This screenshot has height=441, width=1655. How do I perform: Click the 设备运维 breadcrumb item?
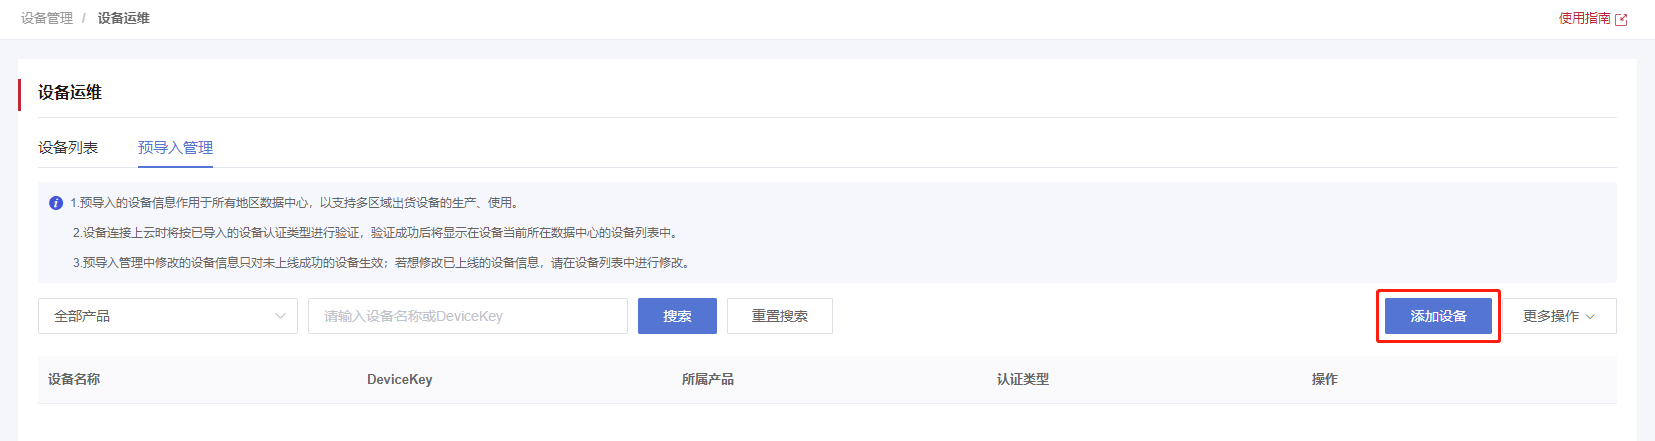point(124,18)
